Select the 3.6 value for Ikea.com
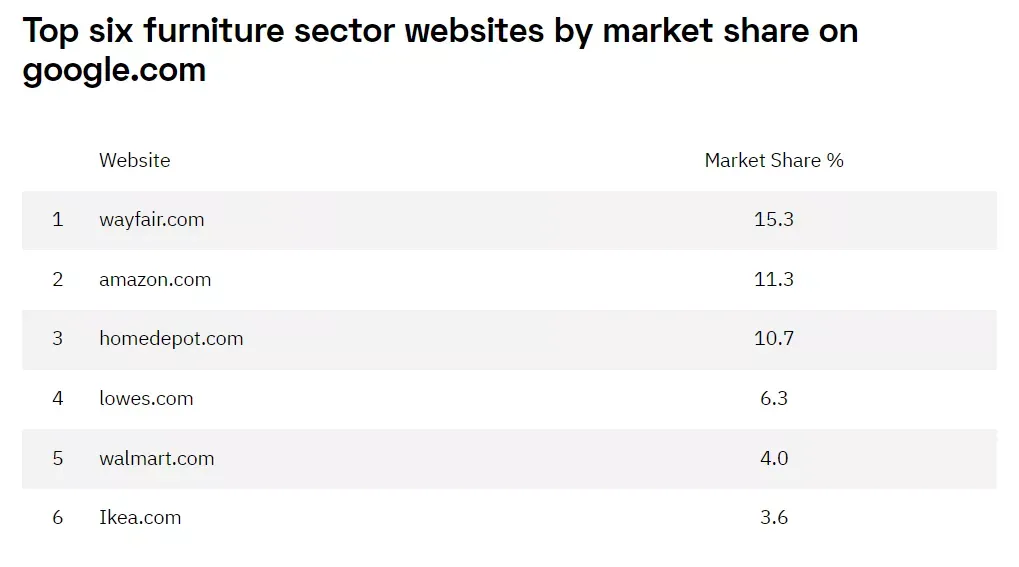This screenshot has width=1019, height=567. pyautogui.click(x=774, y=518)
